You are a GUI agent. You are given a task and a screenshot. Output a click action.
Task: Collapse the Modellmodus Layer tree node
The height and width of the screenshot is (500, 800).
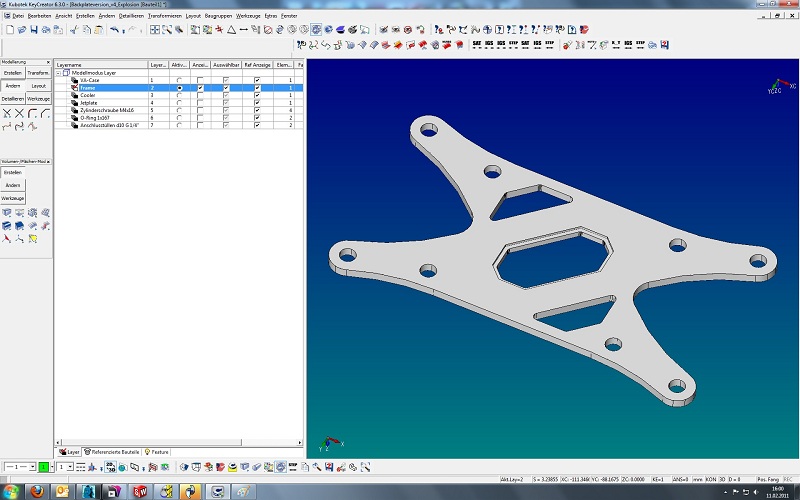tap(58, 73)
